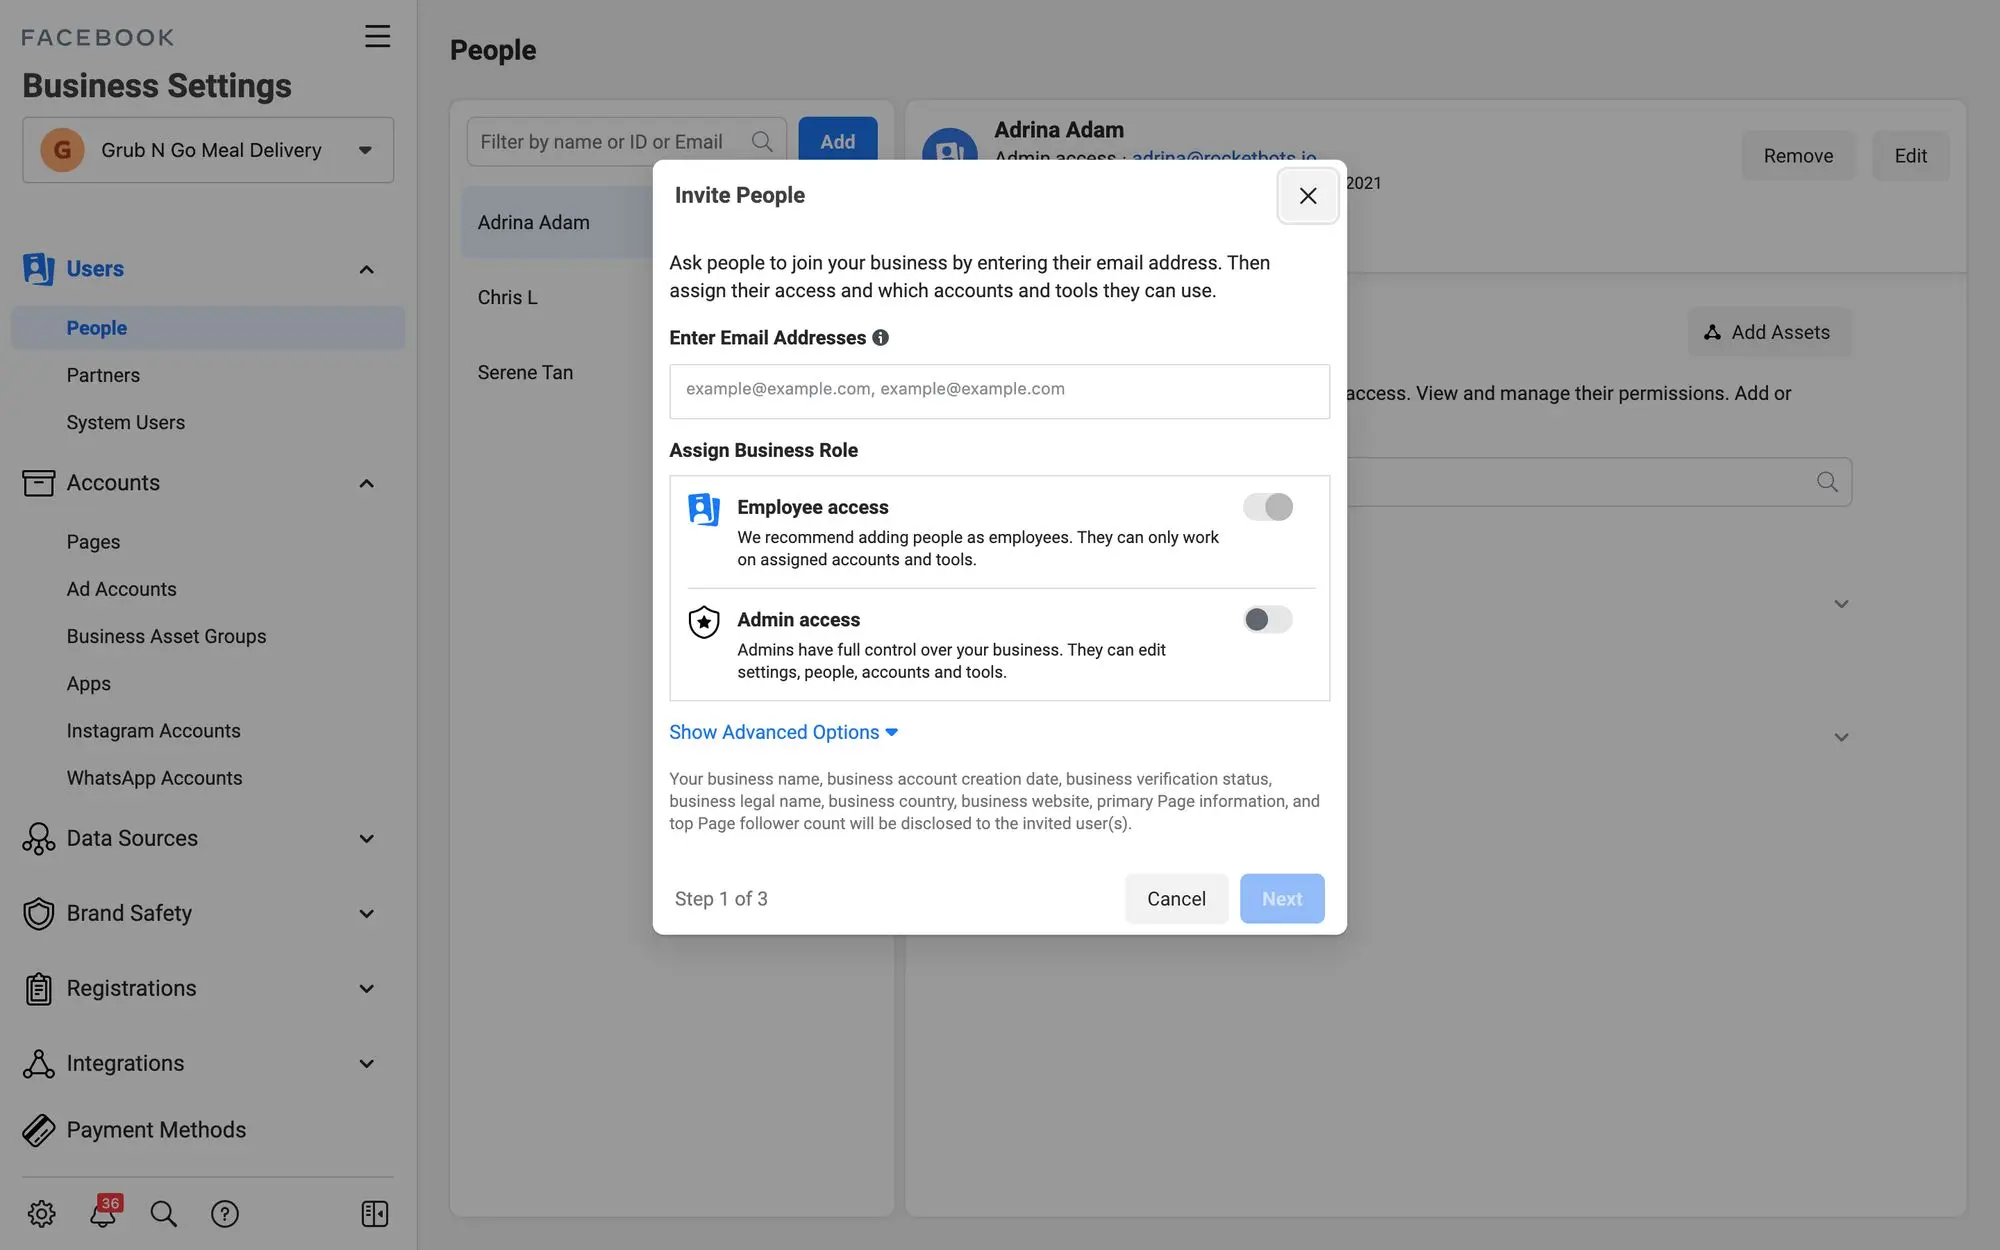This screenshot has height=1250, width=2000.
Task: Open Ad Accounts under Accounts
Action: (121, 589)
